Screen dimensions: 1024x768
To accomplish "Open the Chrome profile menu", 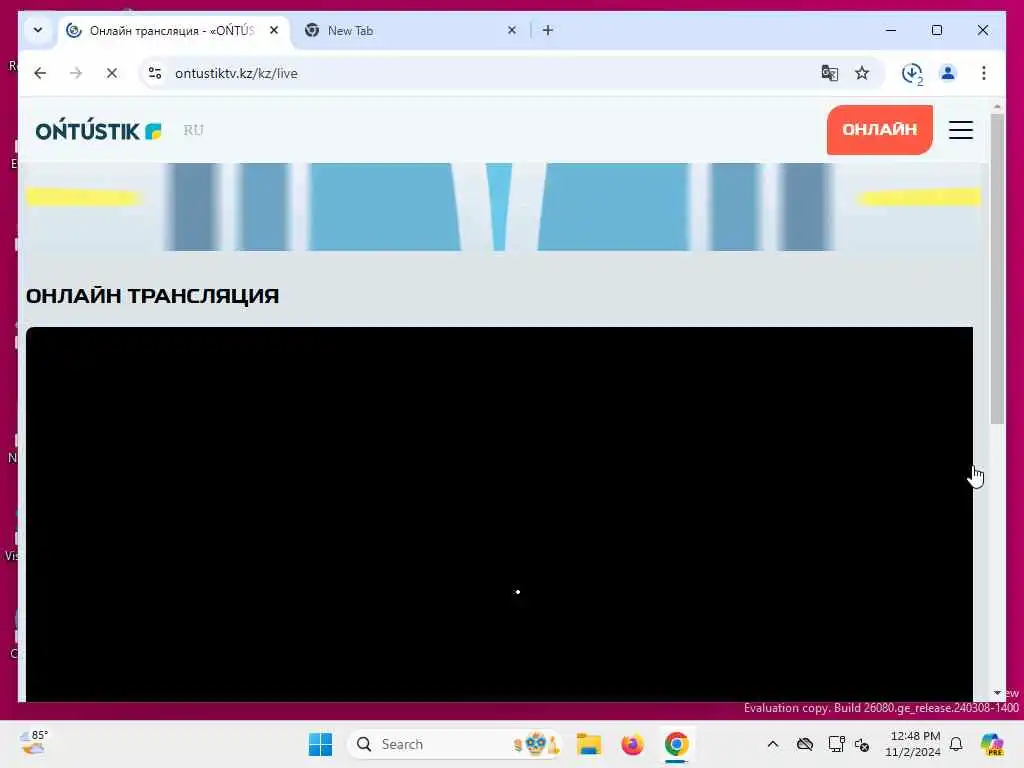I will (948, 73).
